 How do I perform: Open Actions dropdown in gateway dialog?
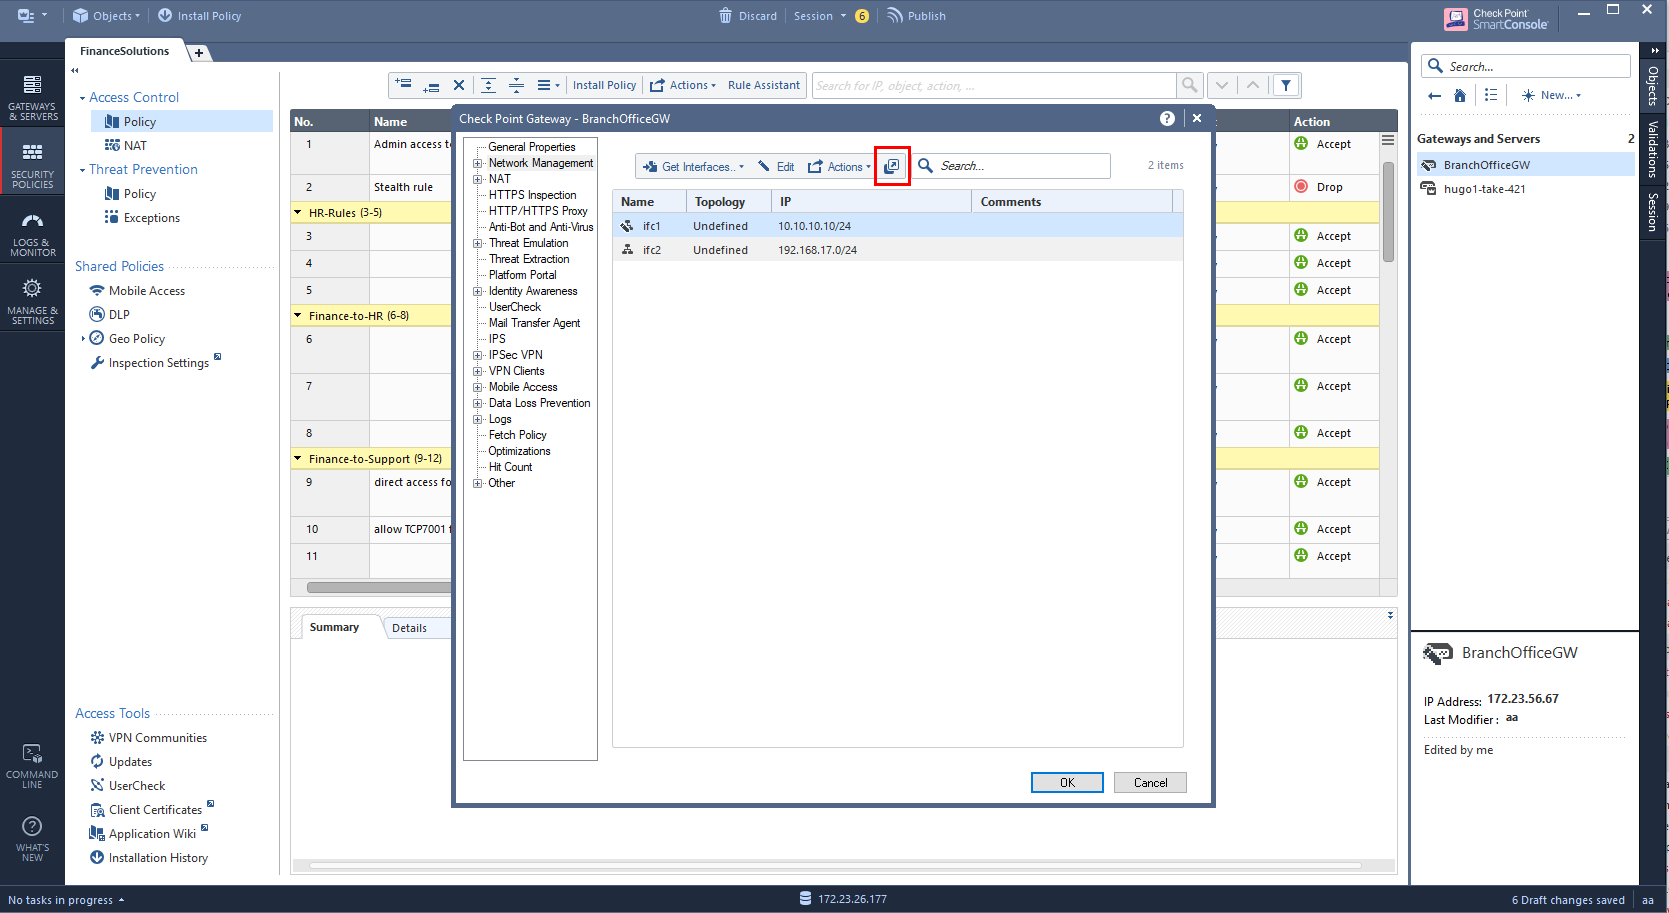click(x=839, y=167)
